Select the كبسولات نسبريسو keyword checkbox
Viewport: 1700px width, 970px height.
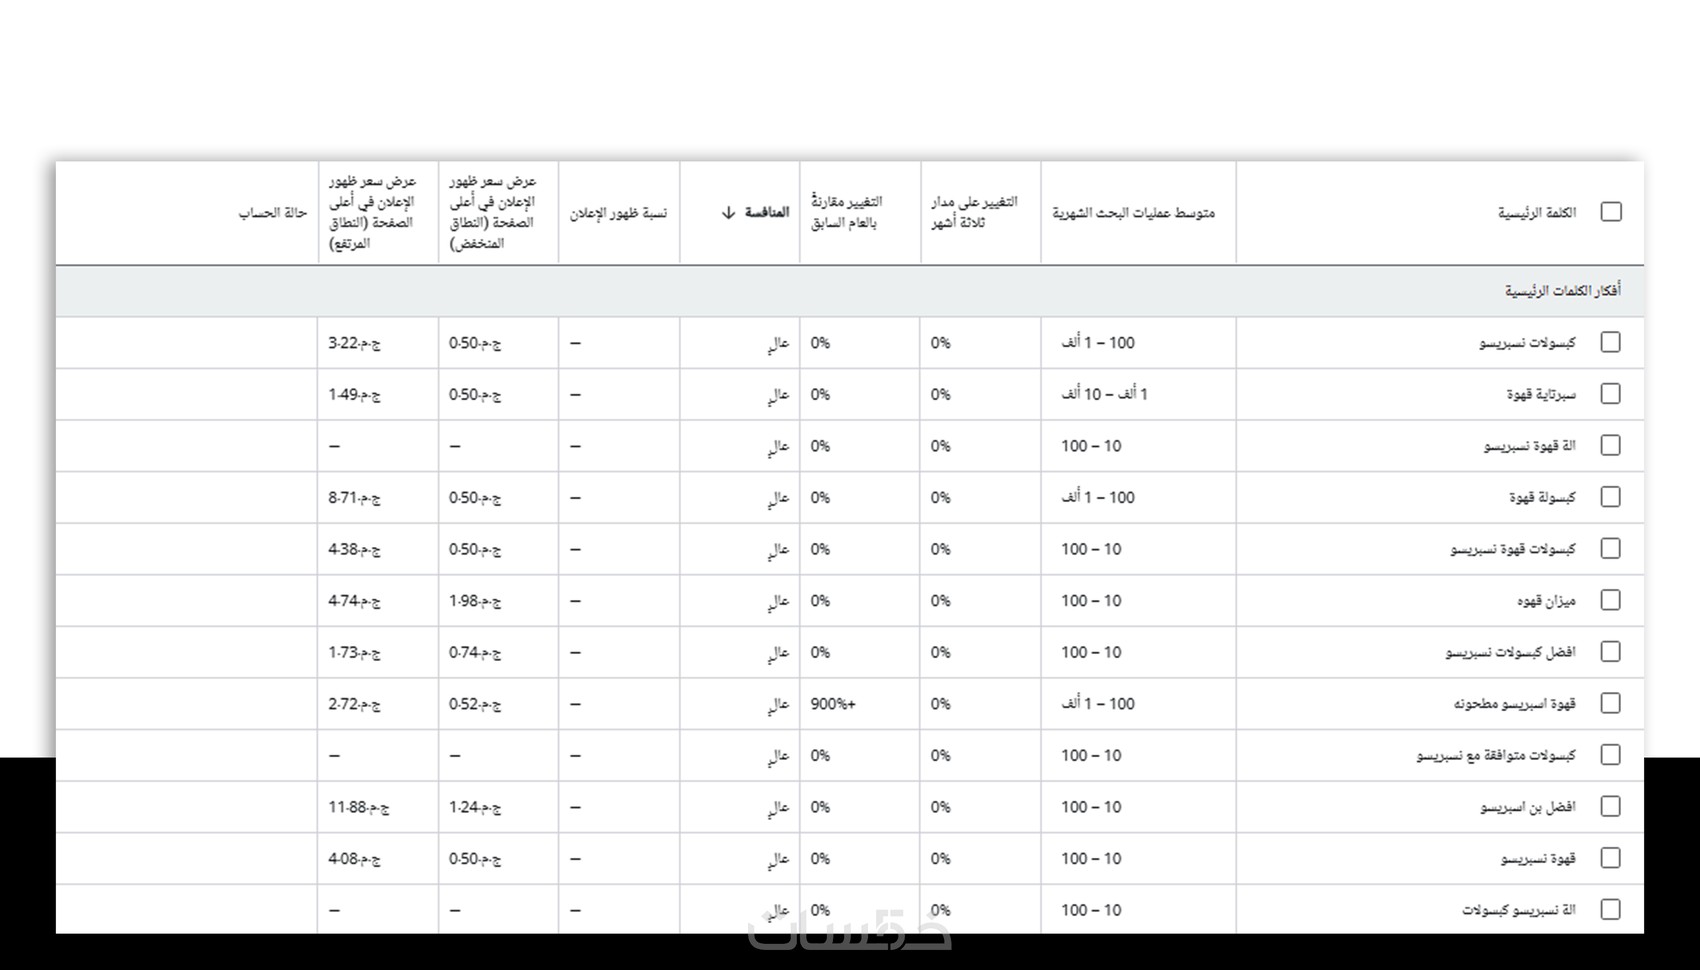point(1610,342)
